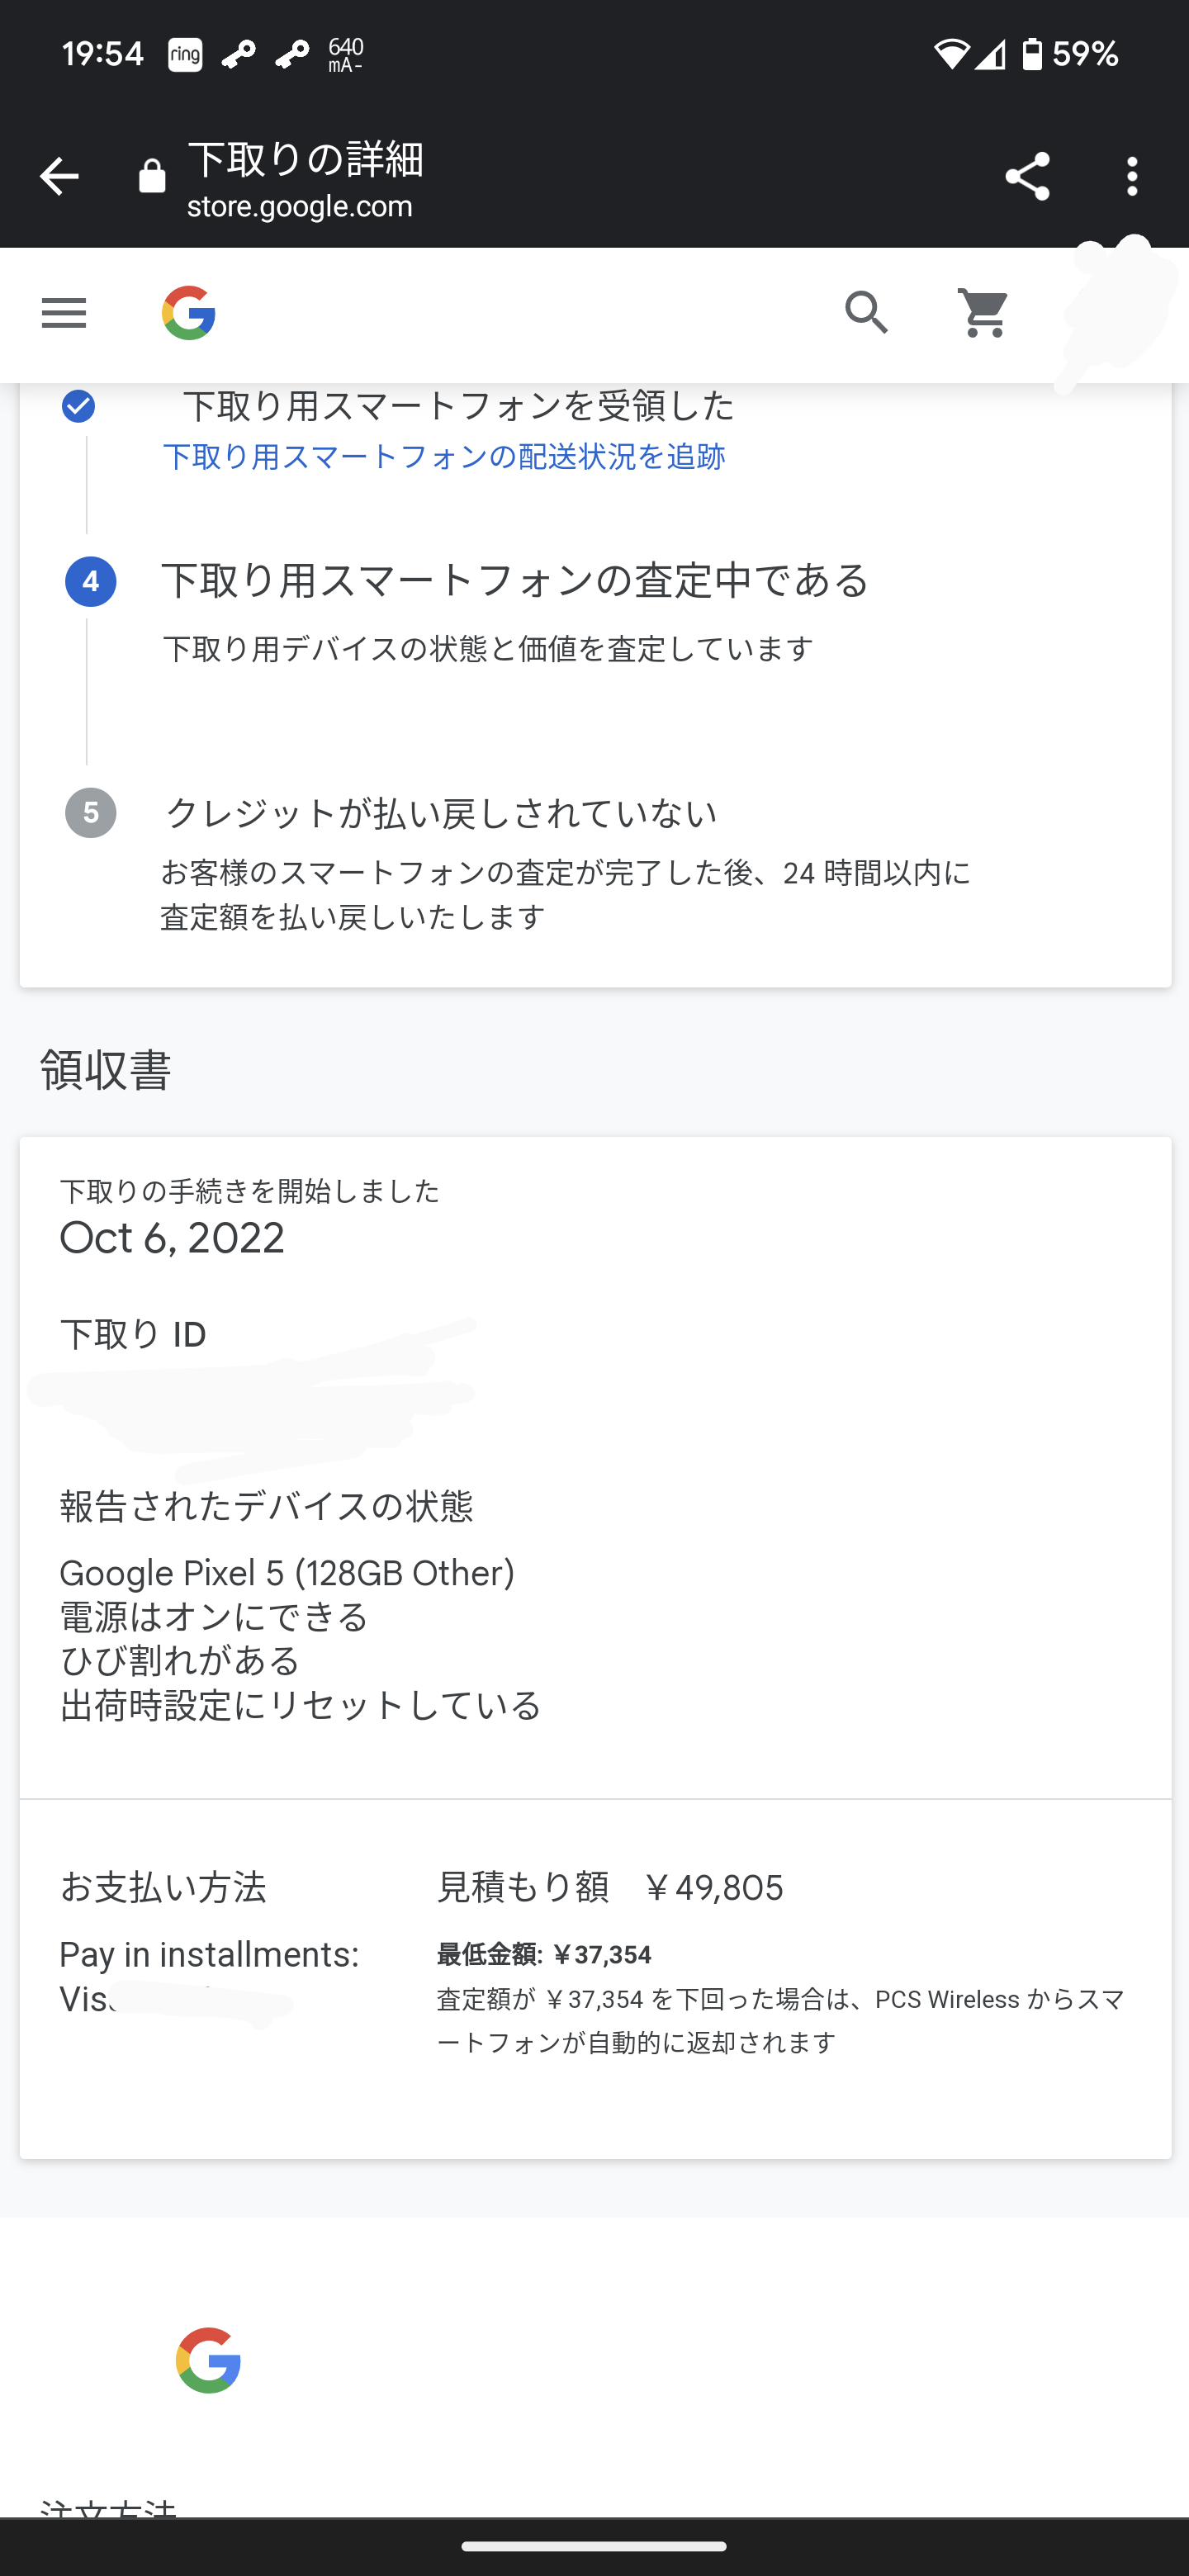Tap the bottom navigation gesture handle

(x=594, y=2546)
